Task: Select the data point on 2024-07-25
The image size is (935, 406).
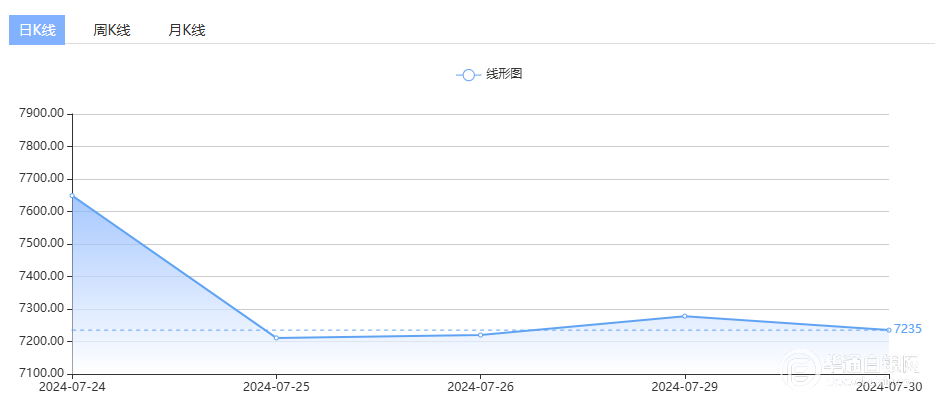Action: click(x=276, y=338)
